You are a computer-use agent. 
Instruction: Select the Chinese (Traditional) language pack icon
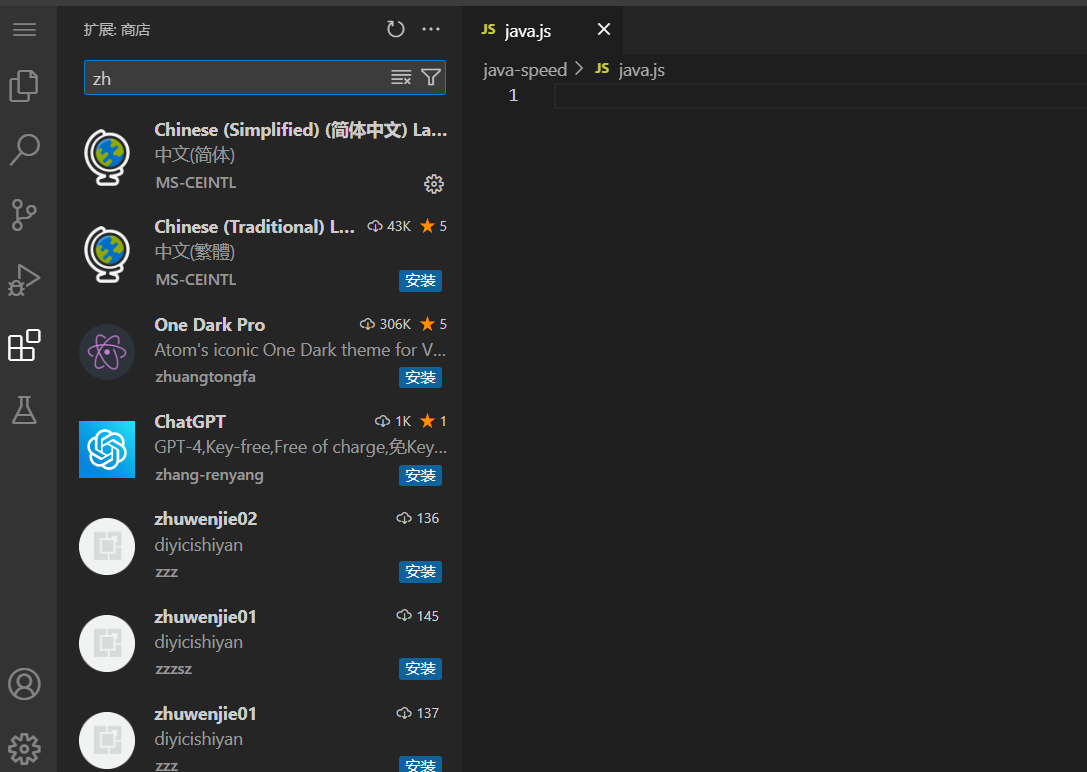(107, 254)
